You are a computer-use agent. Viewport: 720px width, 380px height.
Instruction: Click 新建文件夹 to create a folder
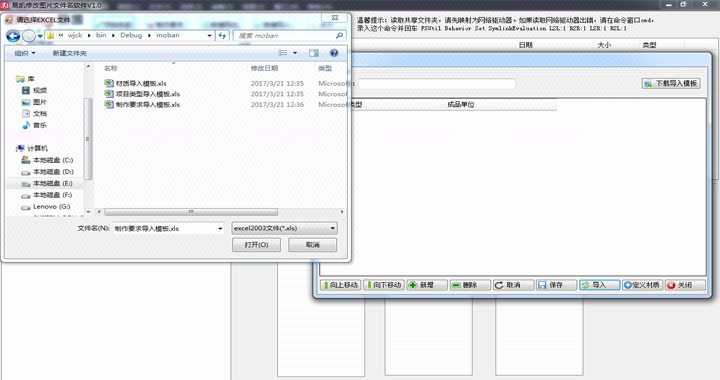69,53
